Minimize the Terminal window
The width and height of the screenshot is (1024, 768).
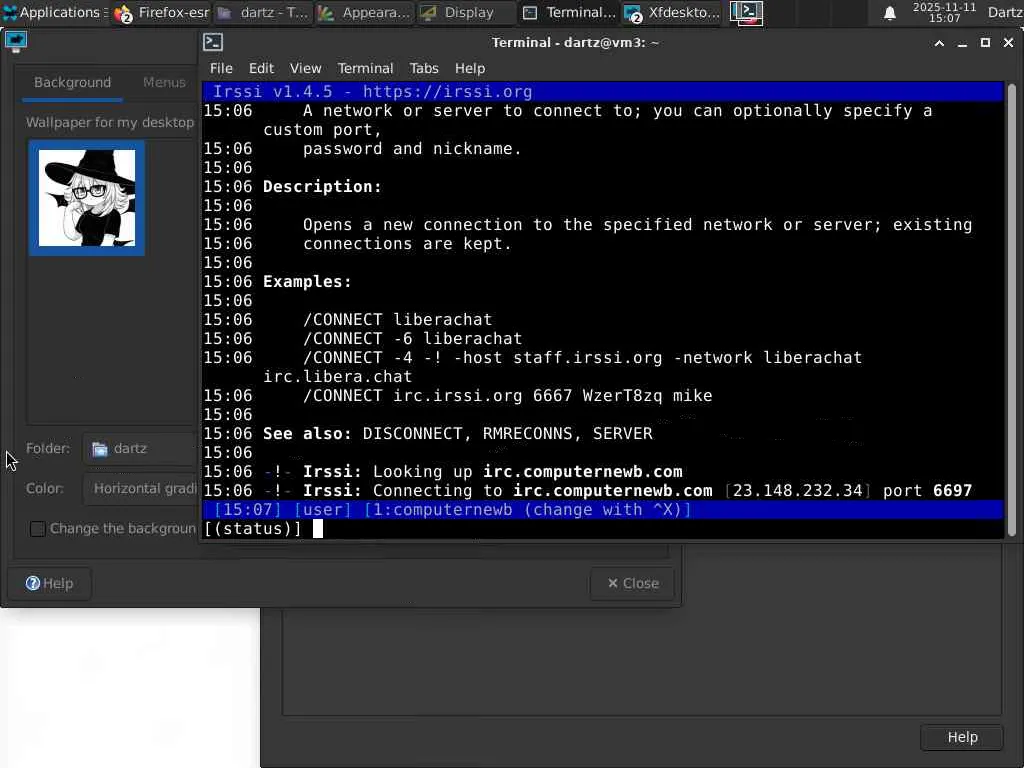point(962,43)
